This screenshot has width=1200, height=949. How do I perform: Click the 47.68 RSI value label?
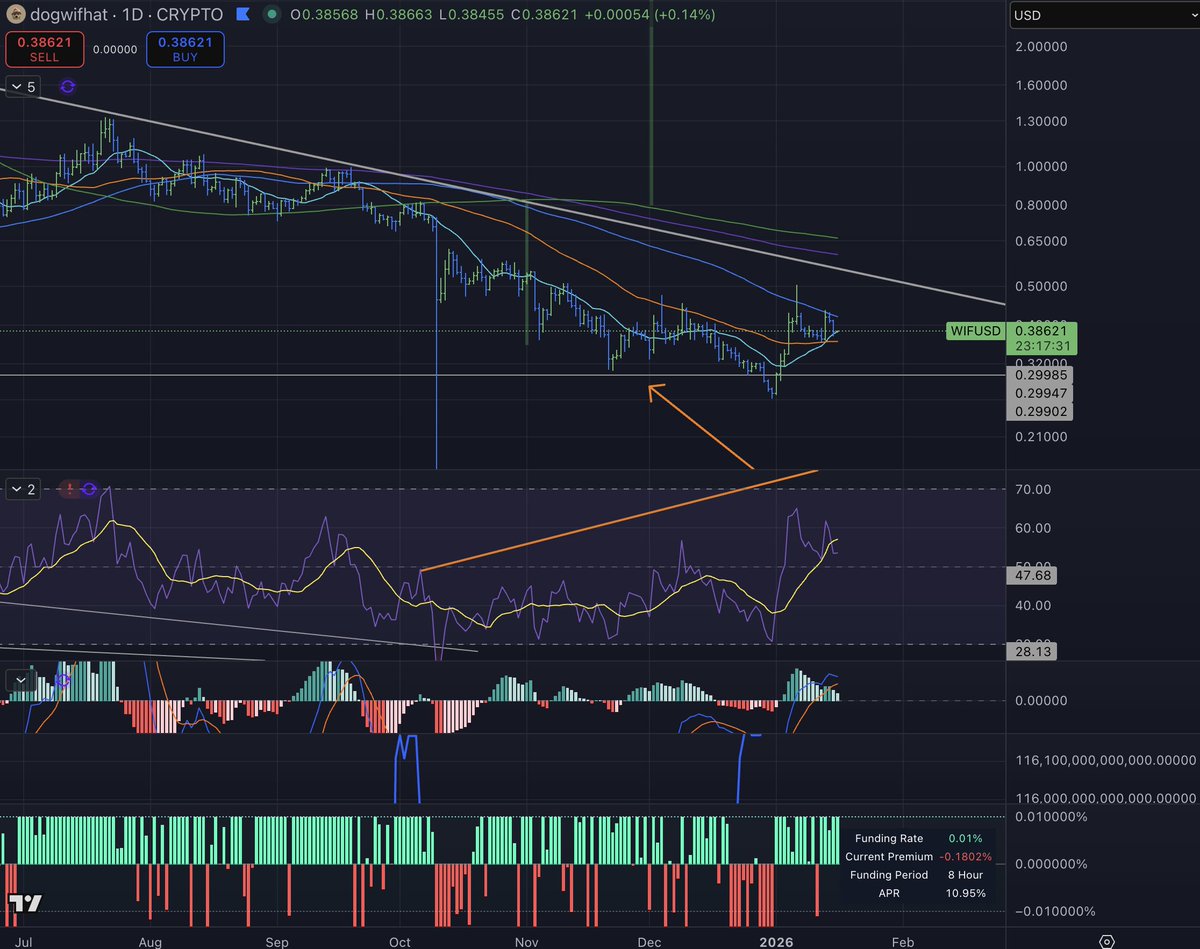(1034, 576)
